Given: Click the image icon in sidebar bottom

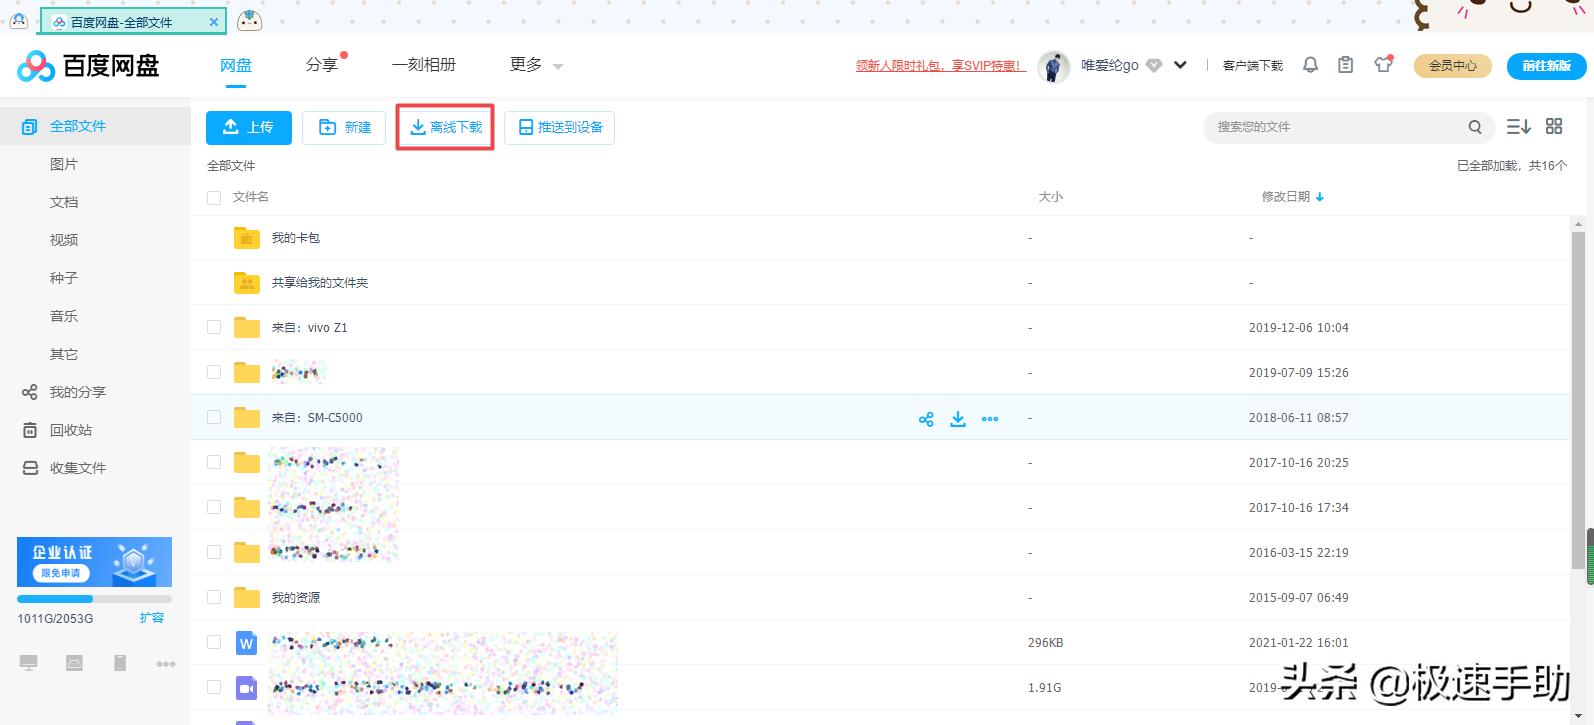Looking at the screenshot, I should pyautogui.click(x=74, y=663).
